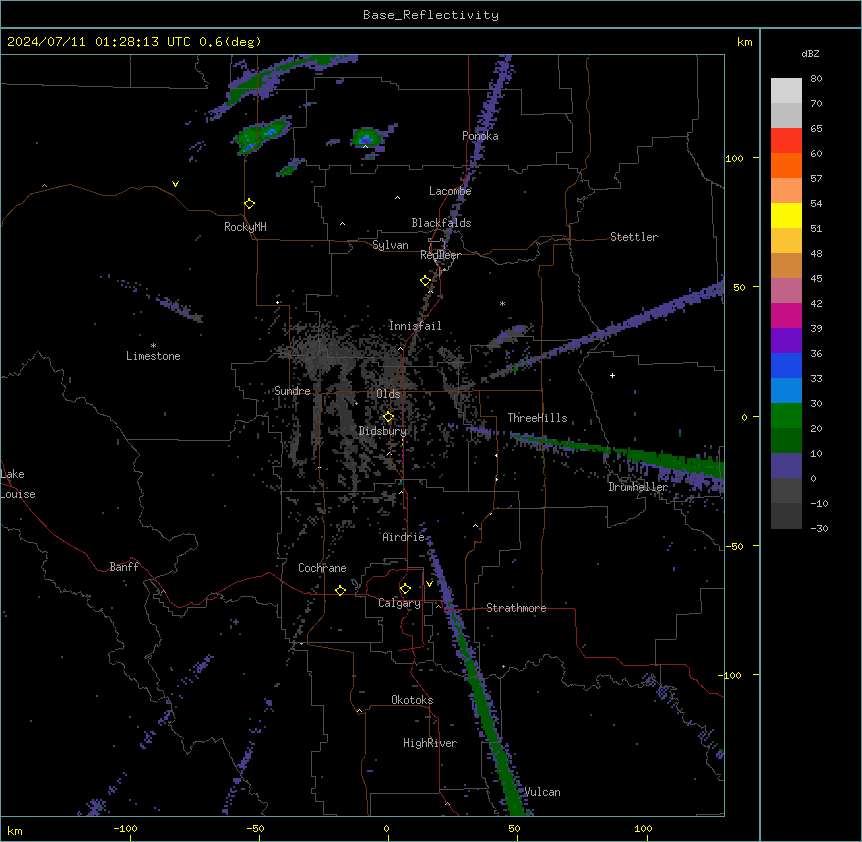This screenshot has width=862, height=842.
Task: Click the Innisfail label
Action: coord(415,326)
